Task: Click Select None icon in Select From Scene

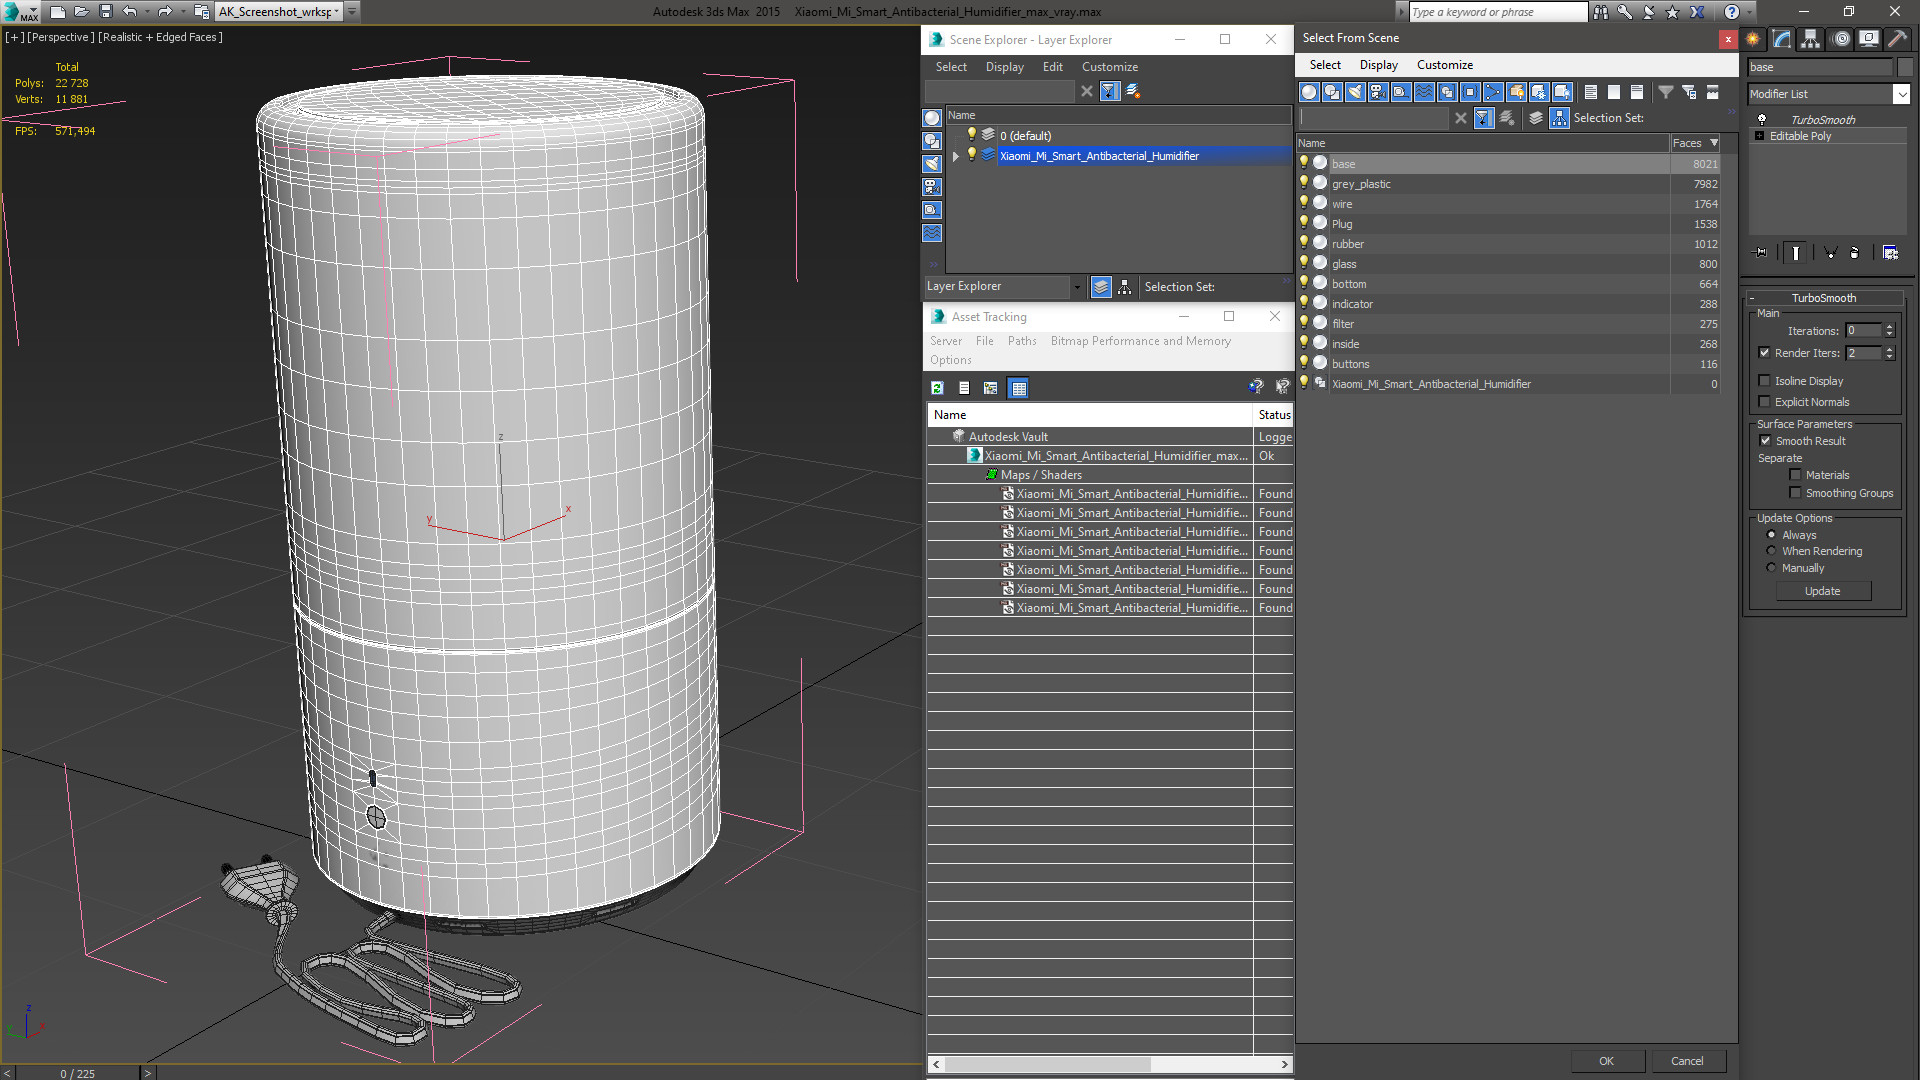Action: (1614, 92)
